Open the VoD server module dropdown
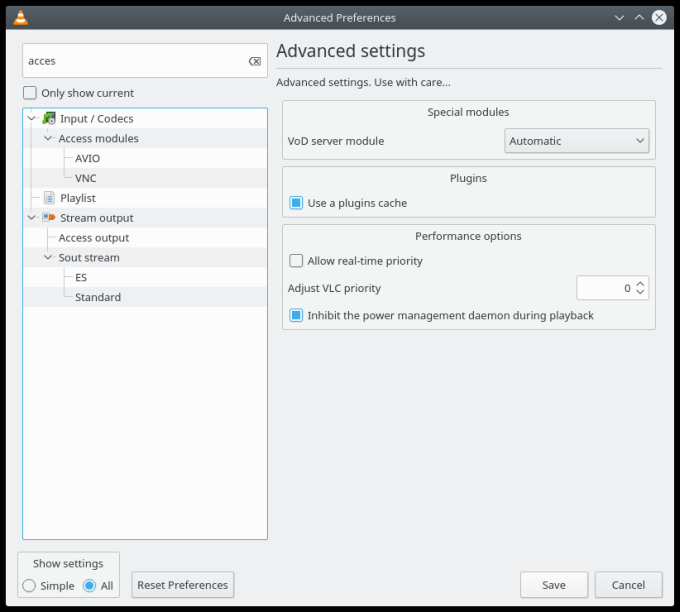680x612 pixels. (x=577, y=141)
